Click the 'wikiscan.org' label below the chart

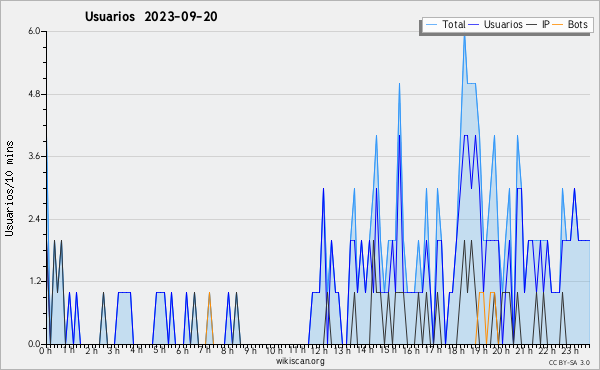pyautogui.click(x=300, y=361)
